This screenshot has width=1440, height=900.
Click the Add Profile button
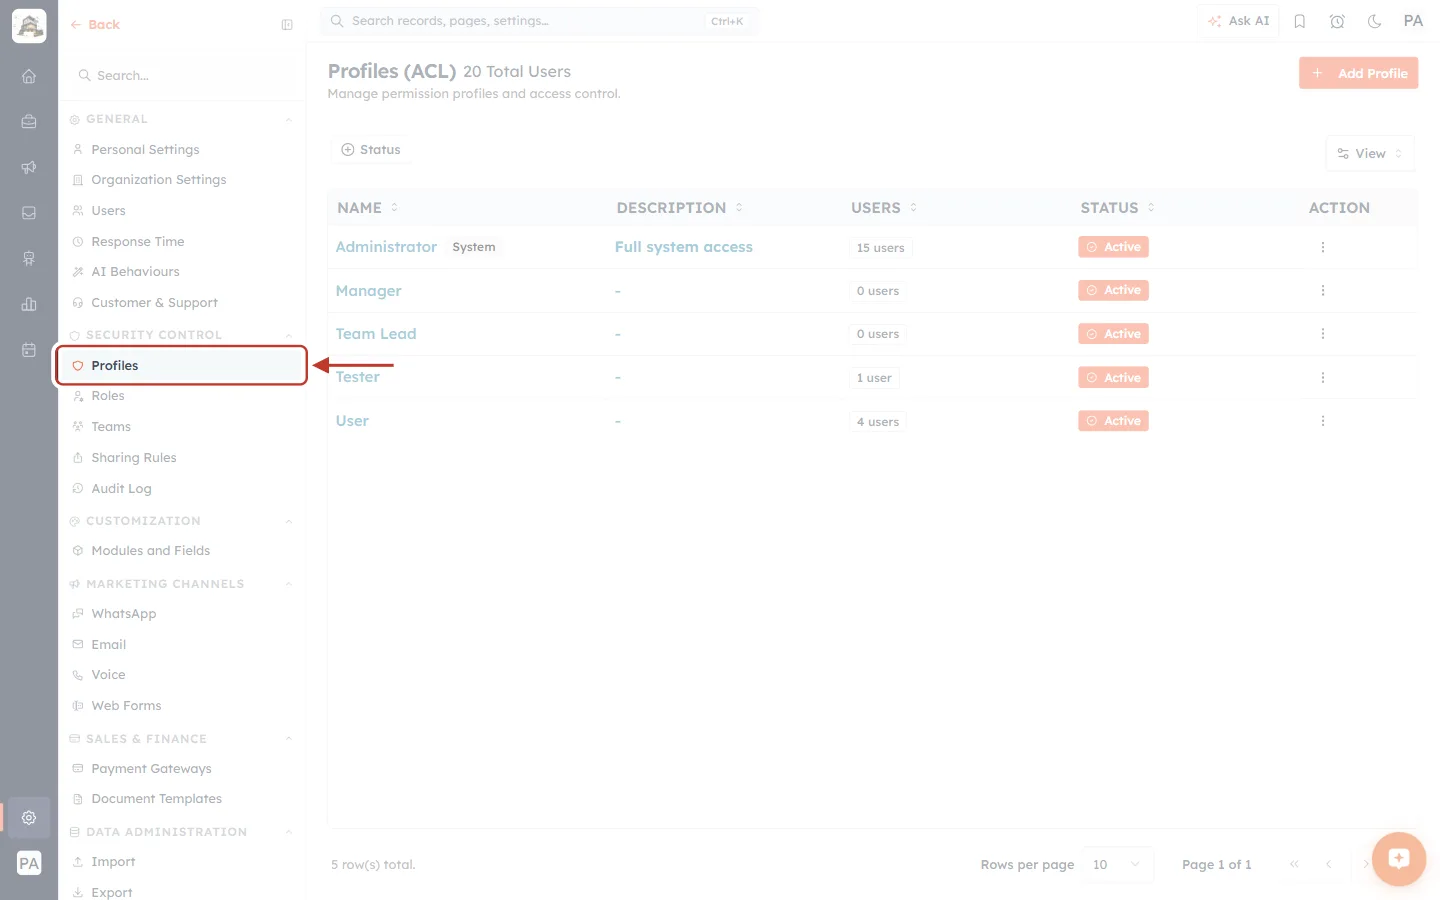point(1359,73)
